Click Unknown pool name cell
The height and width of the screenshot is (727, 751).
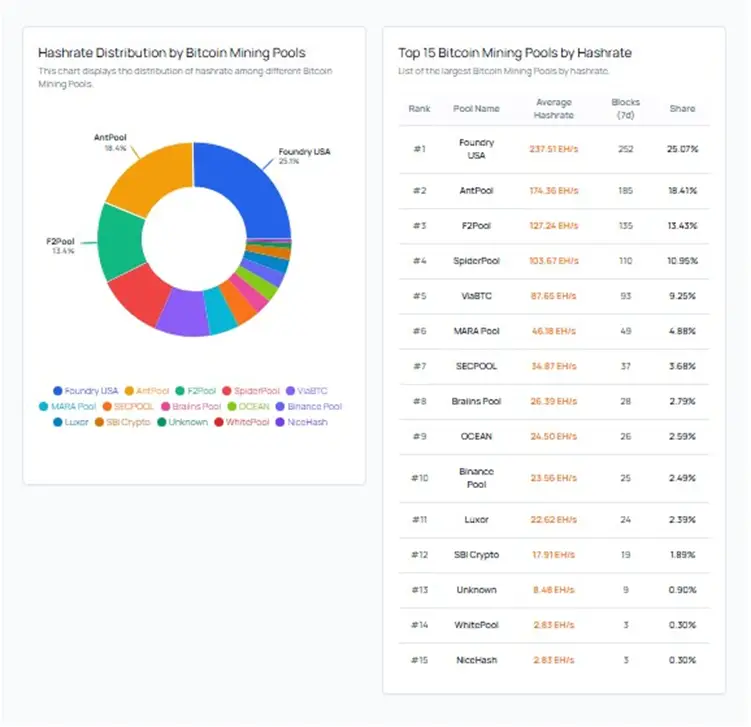click(477, 590)
